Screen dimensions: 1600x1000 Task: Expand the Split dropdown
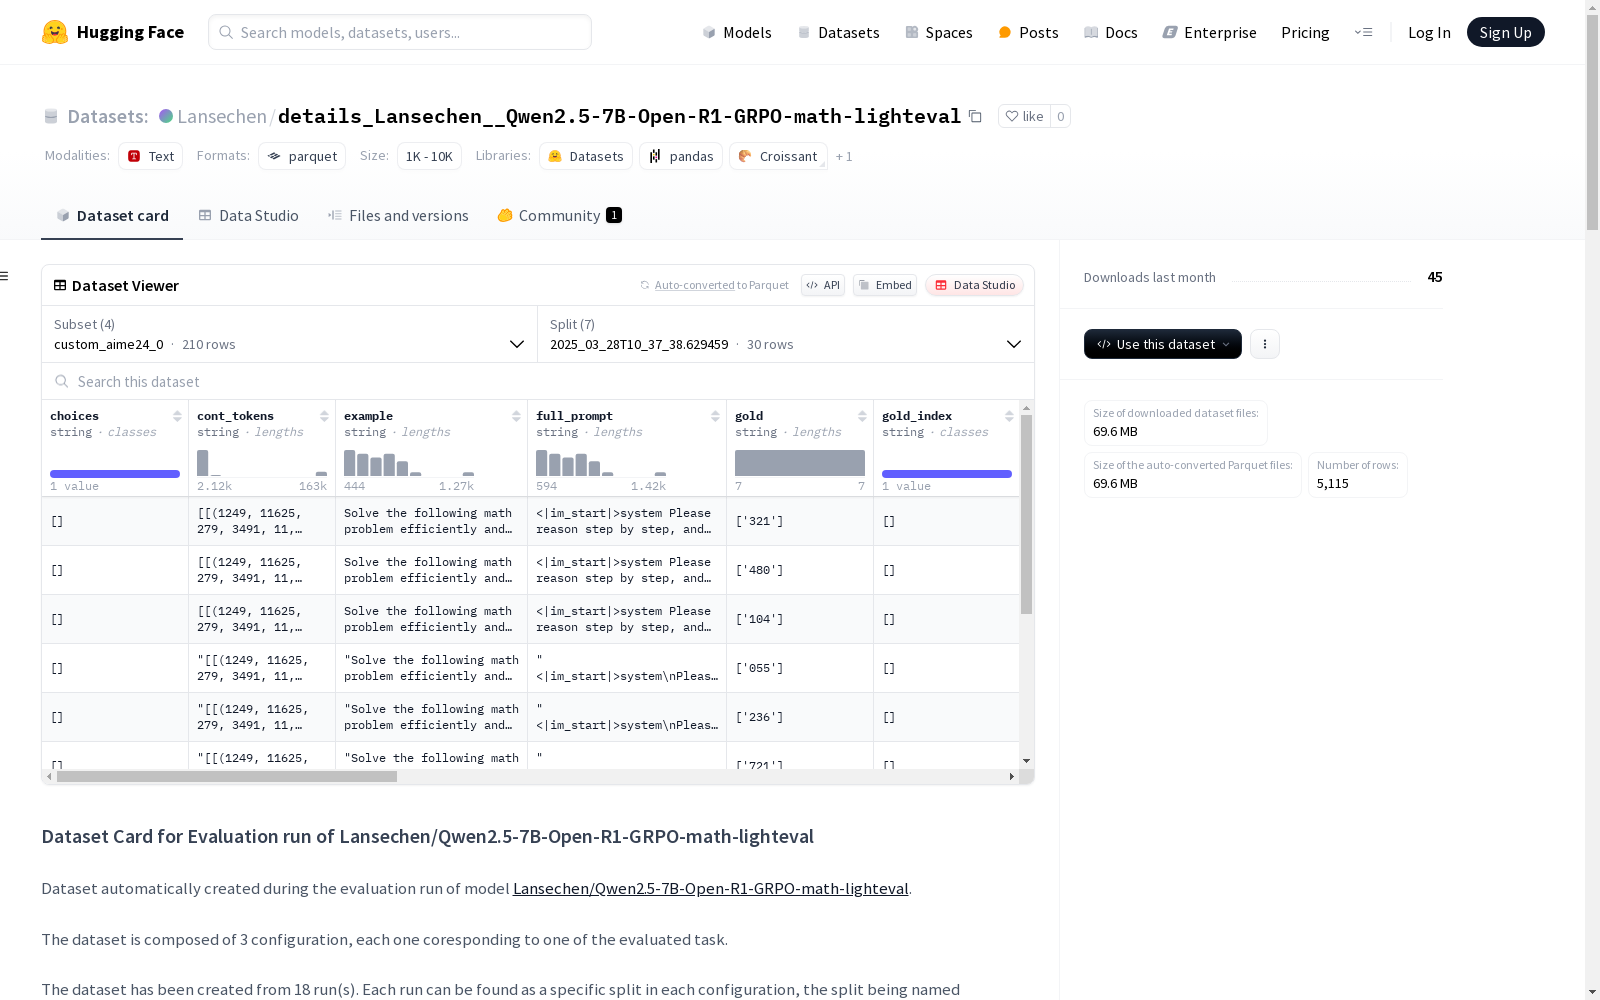tap(786, 334)
